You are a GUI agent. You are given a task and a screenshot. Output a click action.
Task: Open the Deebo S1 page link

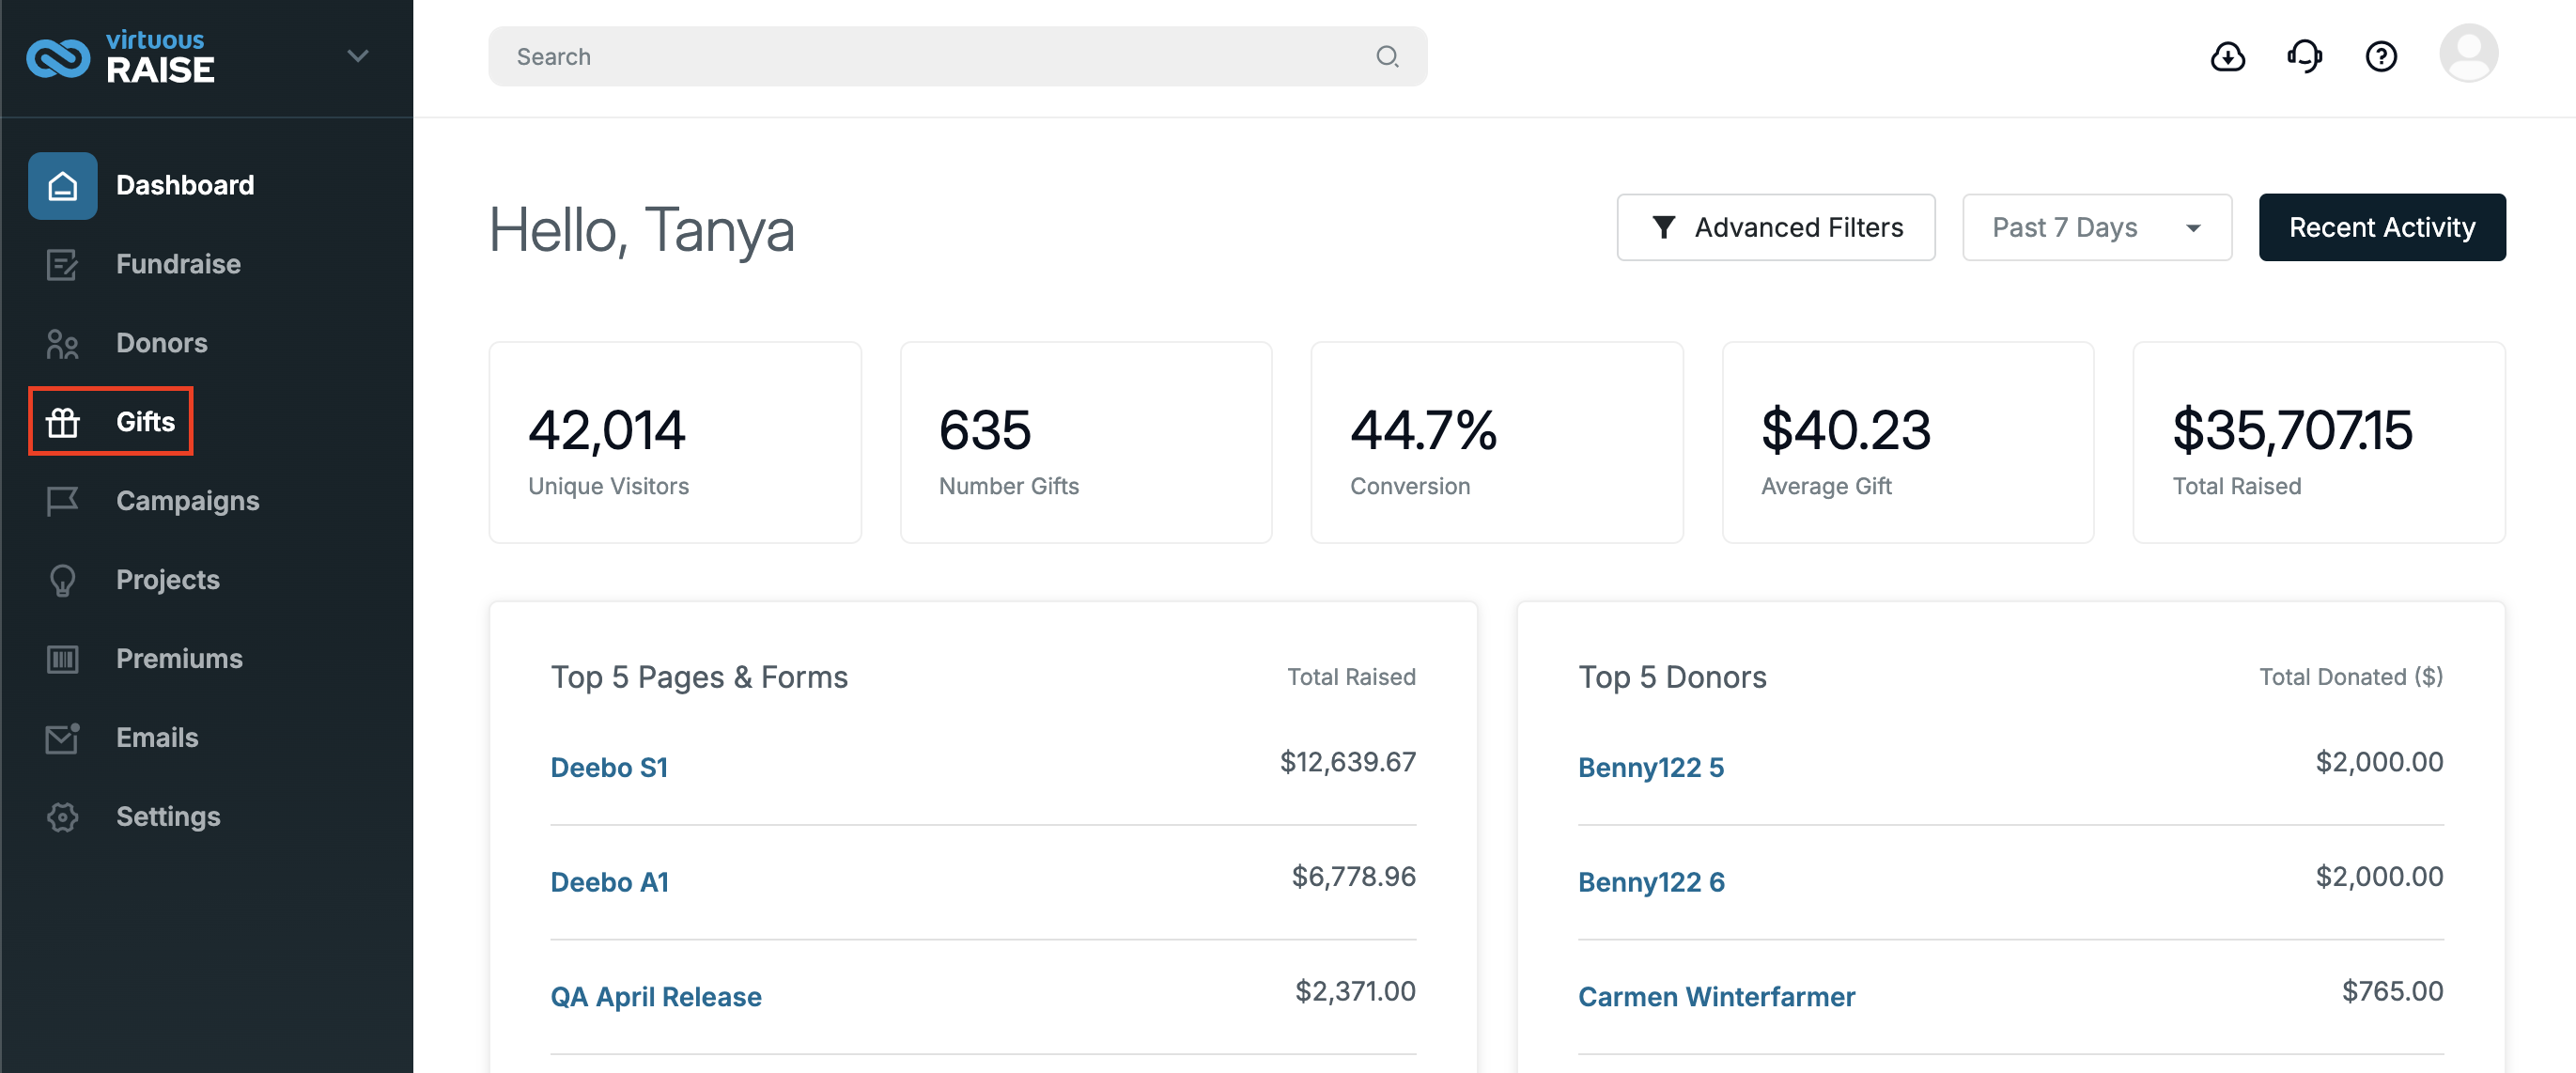click(608, 767)
